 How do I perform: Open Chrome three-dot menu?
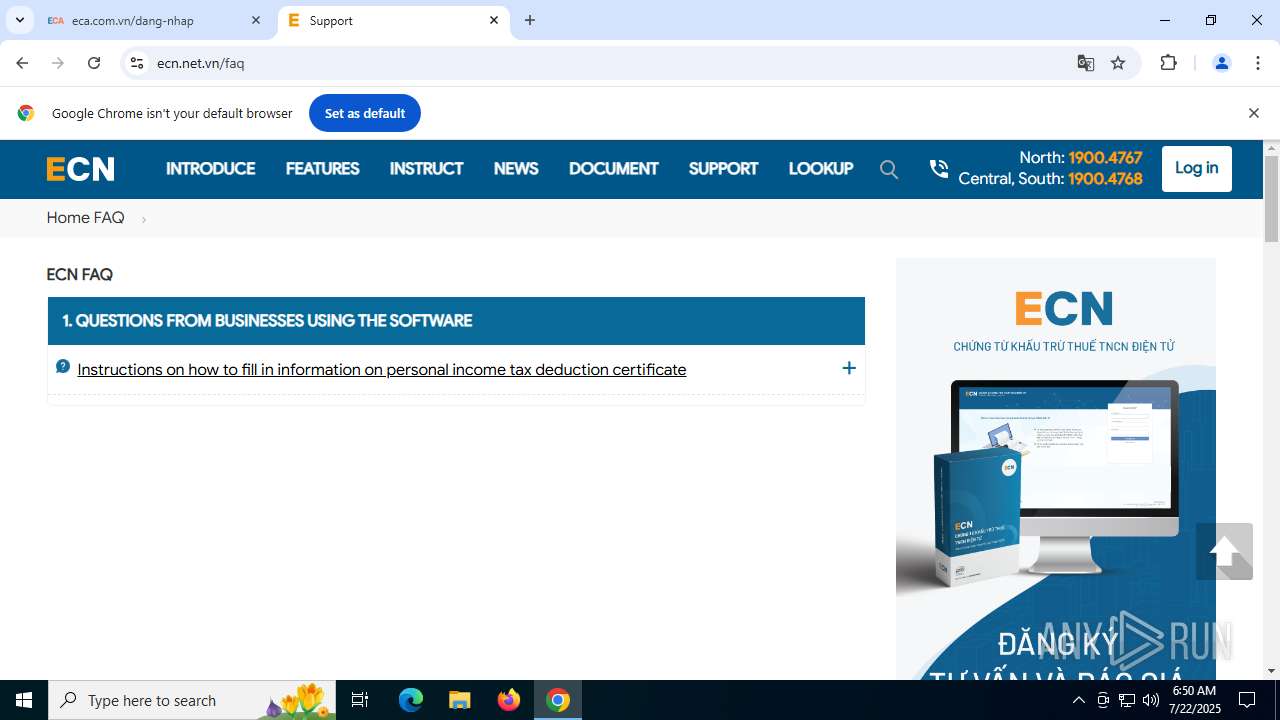coord(1258,63)
